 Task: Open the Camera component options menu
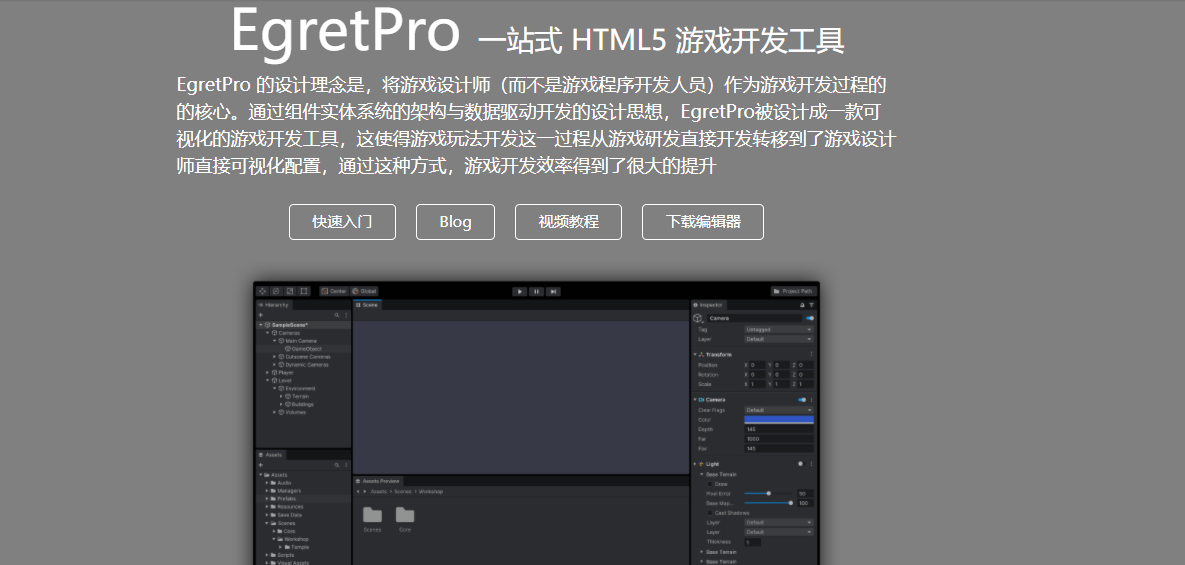coord(812,400)
